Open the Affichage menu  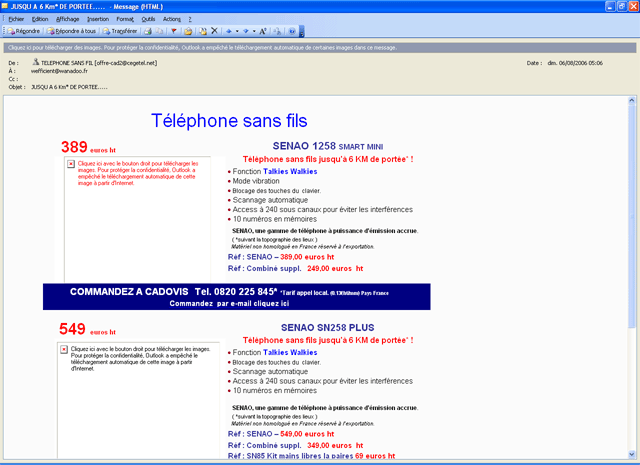(68, 19)
